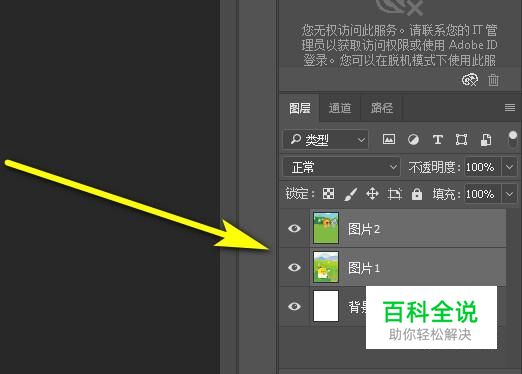Switch to the 通道 tab
The height and width of the screenshot is (374, 522).
pyautogui.click(x=340, y=108)
